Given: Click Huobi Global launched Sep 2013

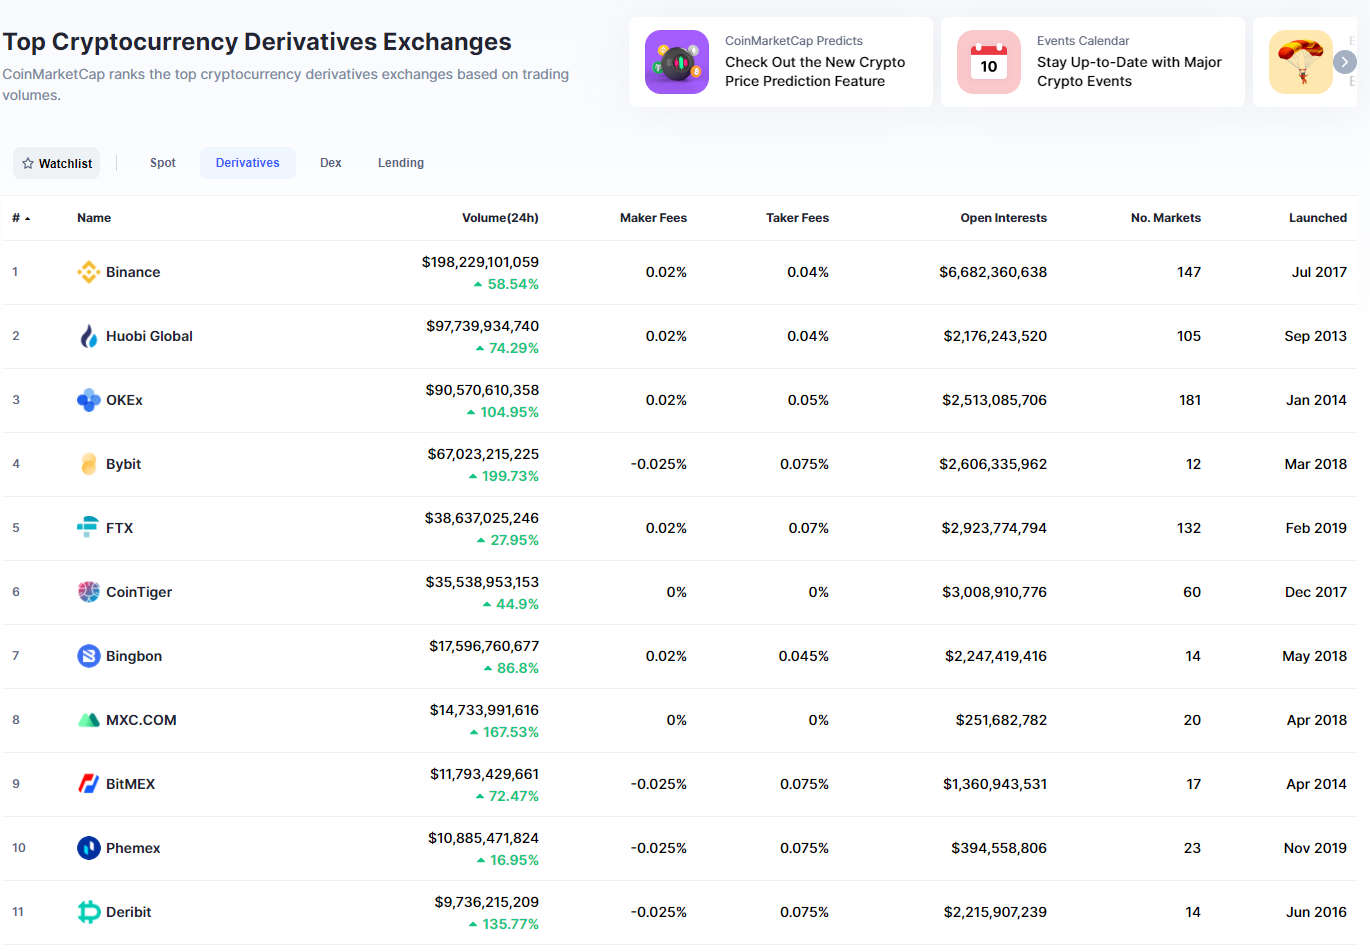Looking at the screenshot, I should (x=1315, y=336).
